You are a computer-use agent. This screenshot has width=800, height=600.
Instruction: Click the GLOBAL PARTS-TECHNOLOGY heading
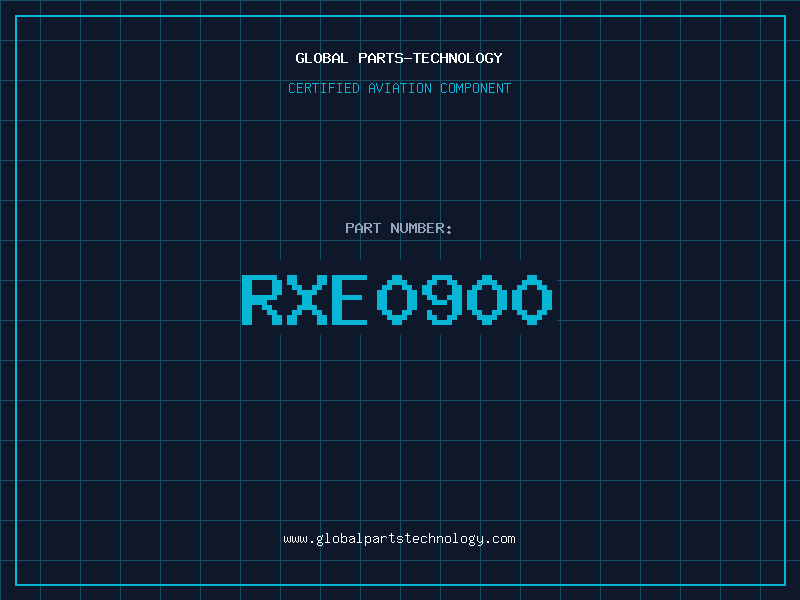(x=399, y=58)
